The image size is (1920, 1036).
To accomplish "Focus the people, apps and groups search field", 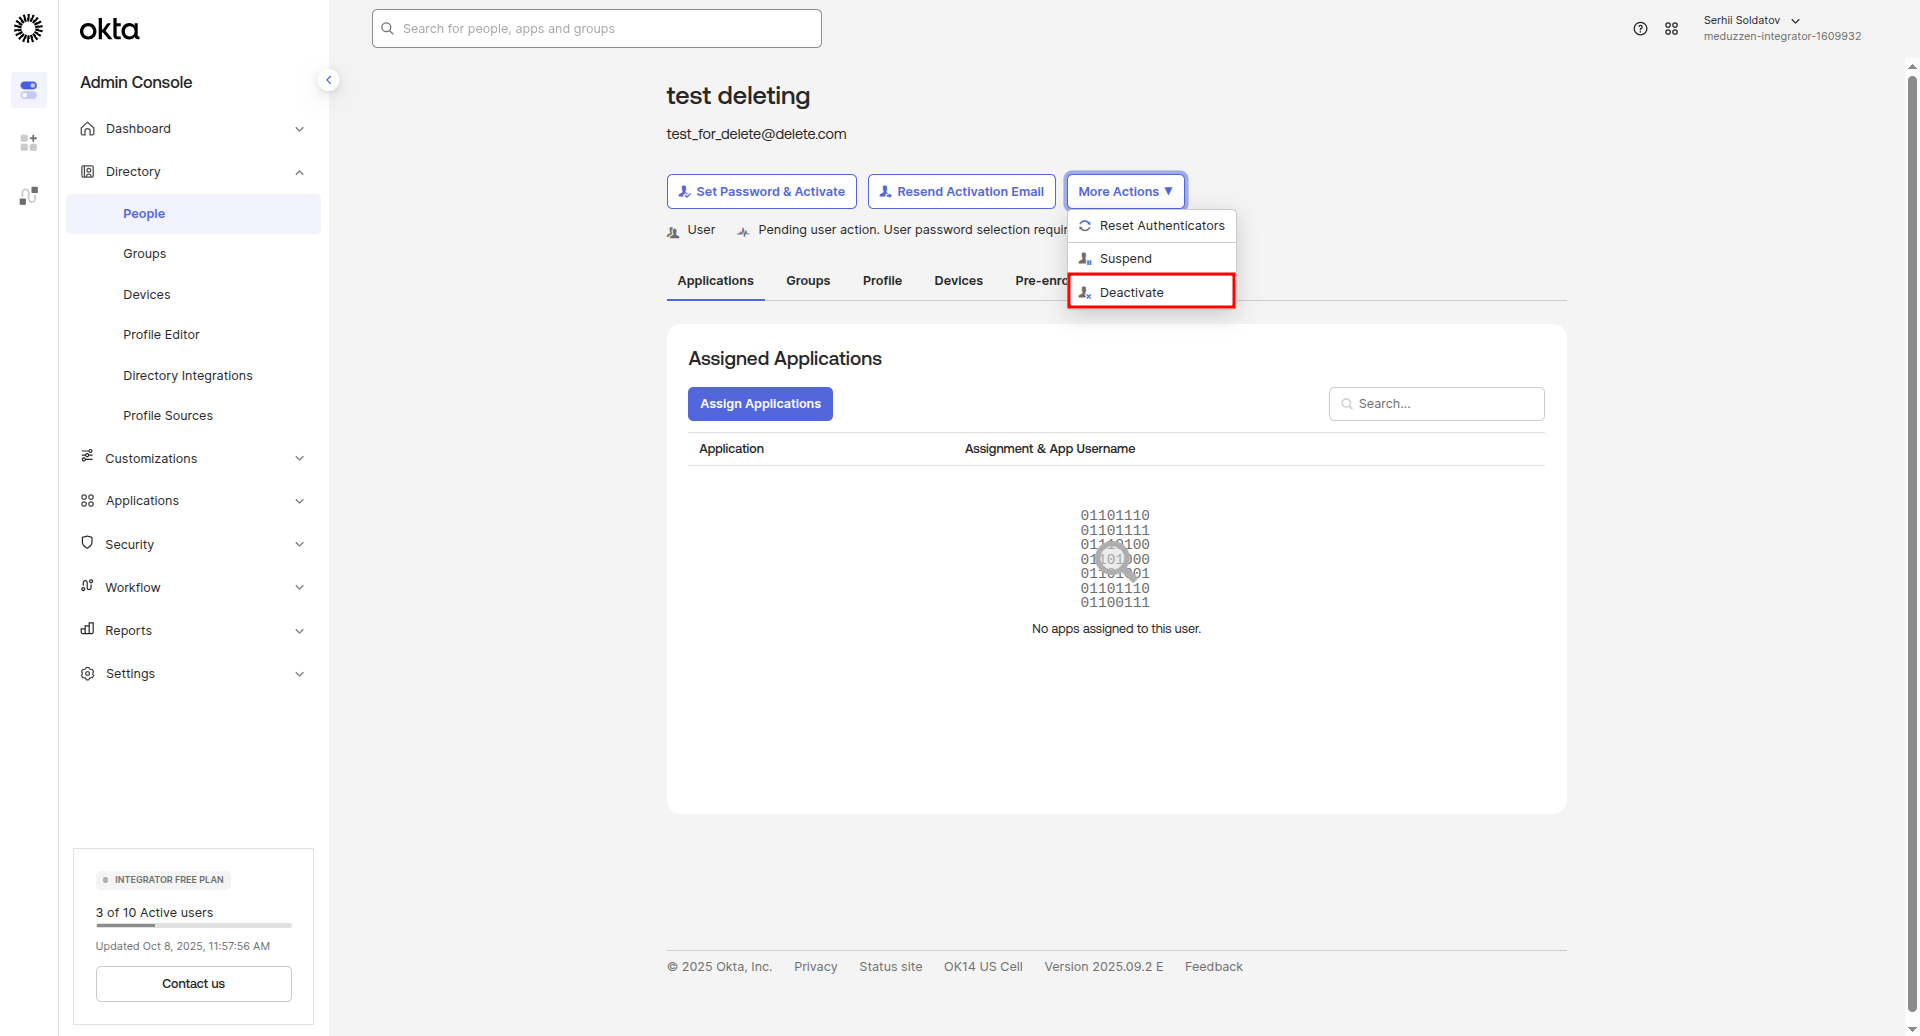I will (x=597, y=29).
